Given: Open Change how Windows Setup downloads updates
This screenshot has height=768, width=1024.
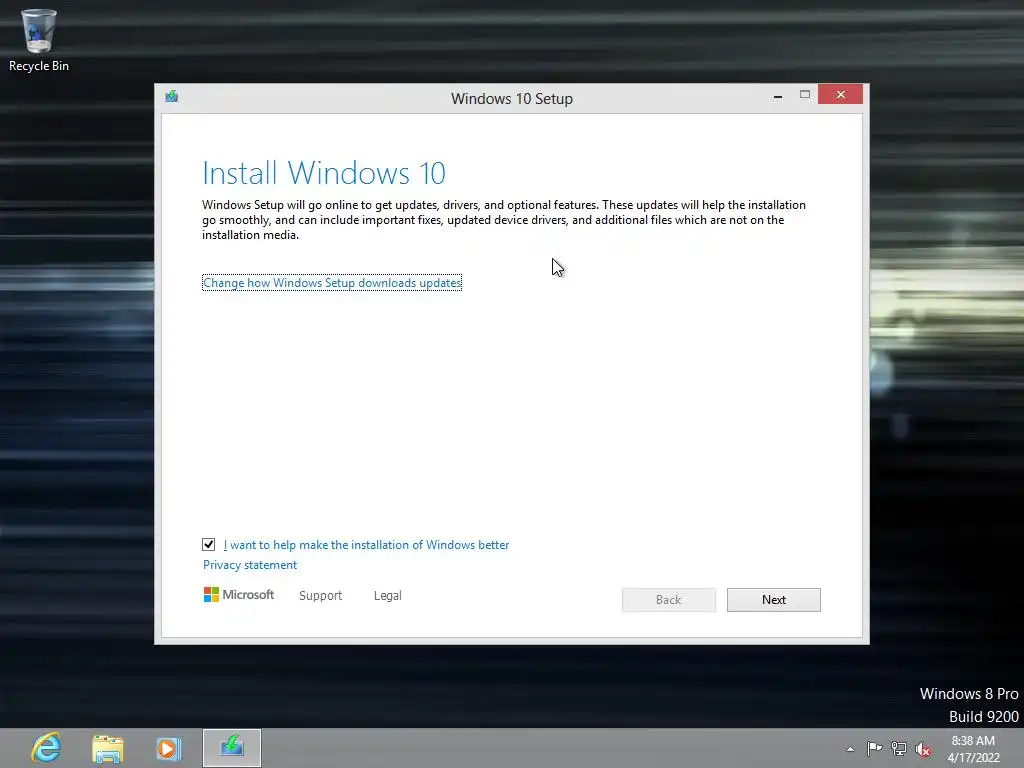Looking at the screenshot, I should tap(332, 283).
